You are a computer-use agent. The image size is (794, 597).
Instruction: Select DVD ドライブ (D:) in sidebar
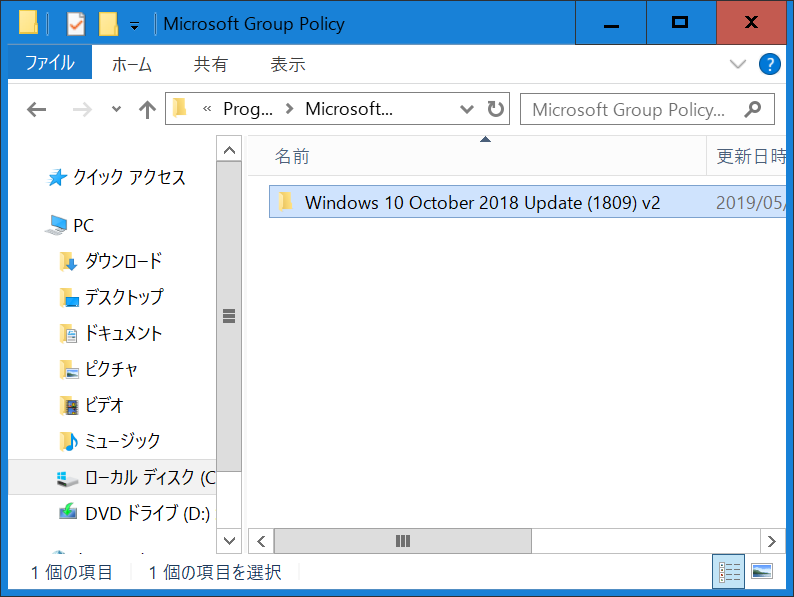[x=147, y=513]
